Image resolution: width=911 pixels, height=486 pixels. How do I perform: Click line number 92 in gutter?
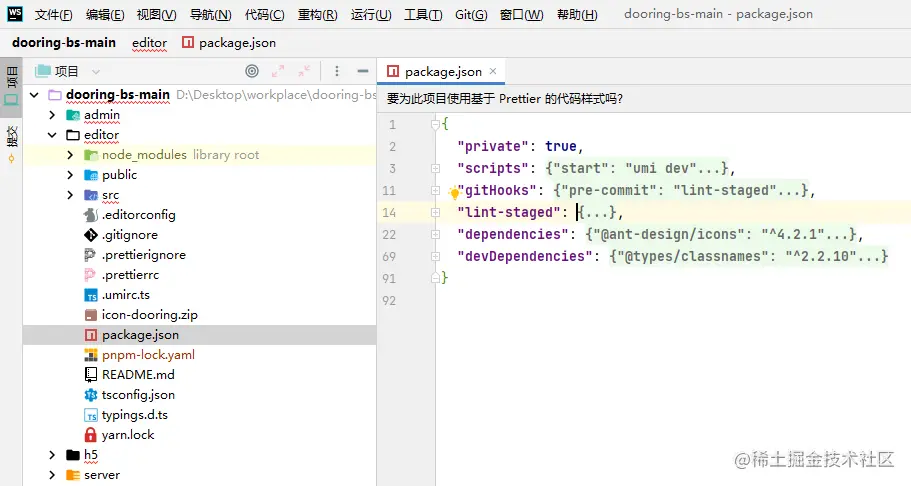coord(389,301)
